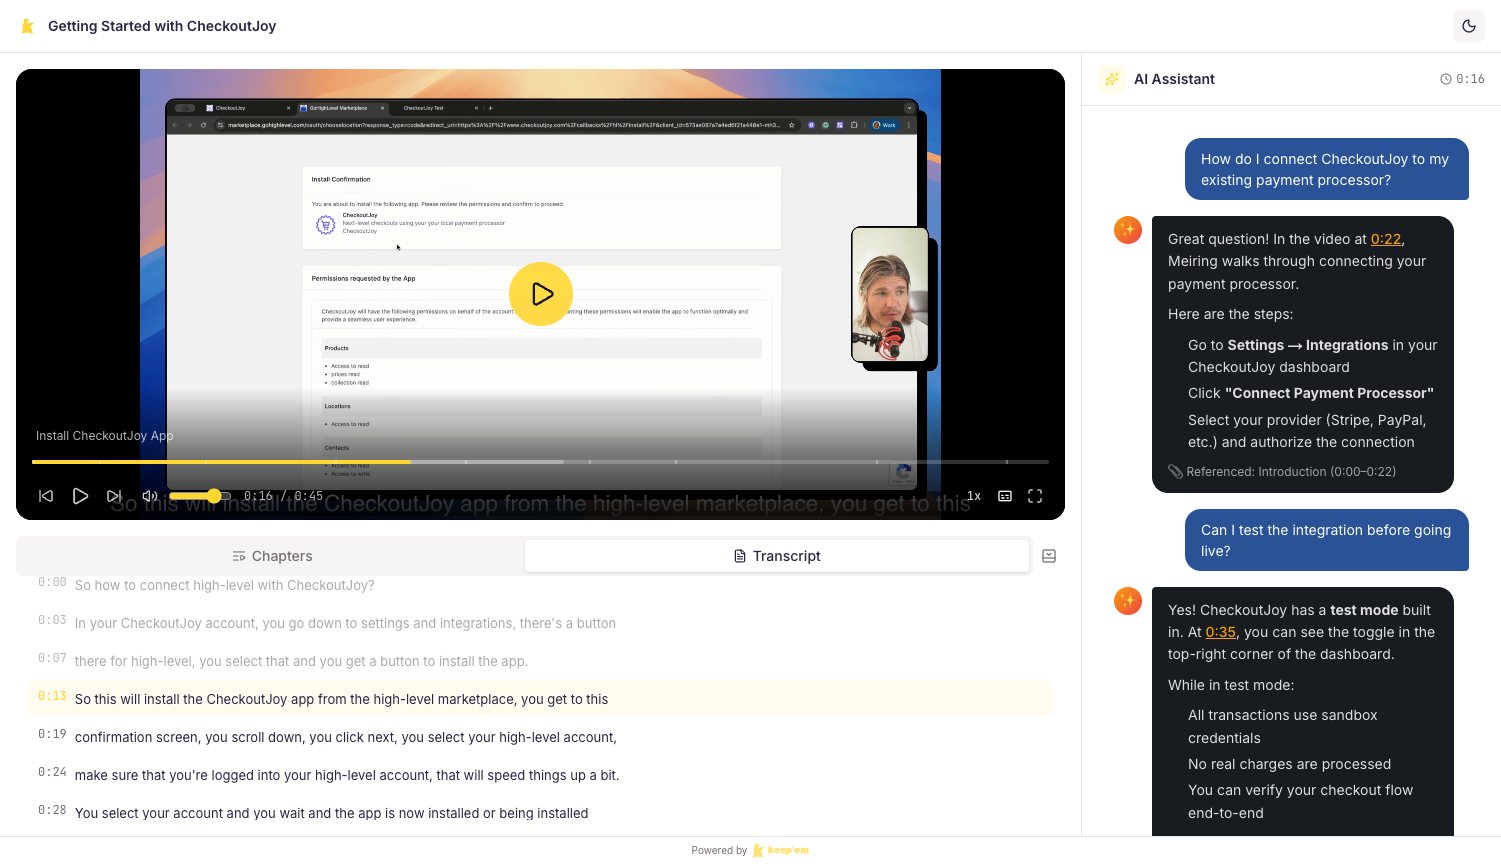Click the keep'em logo in the footer
Screen dimensions: 1501x864
click(x=781, y=850)
